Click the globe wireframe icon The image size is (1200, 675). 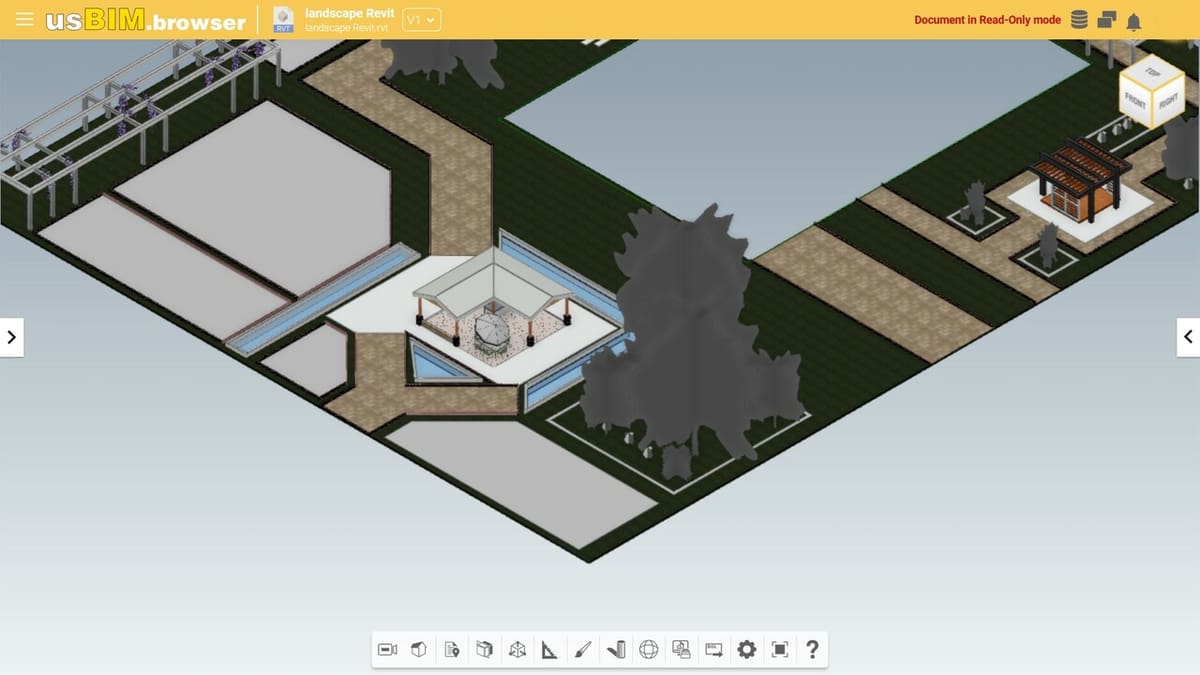click(648, 650)
